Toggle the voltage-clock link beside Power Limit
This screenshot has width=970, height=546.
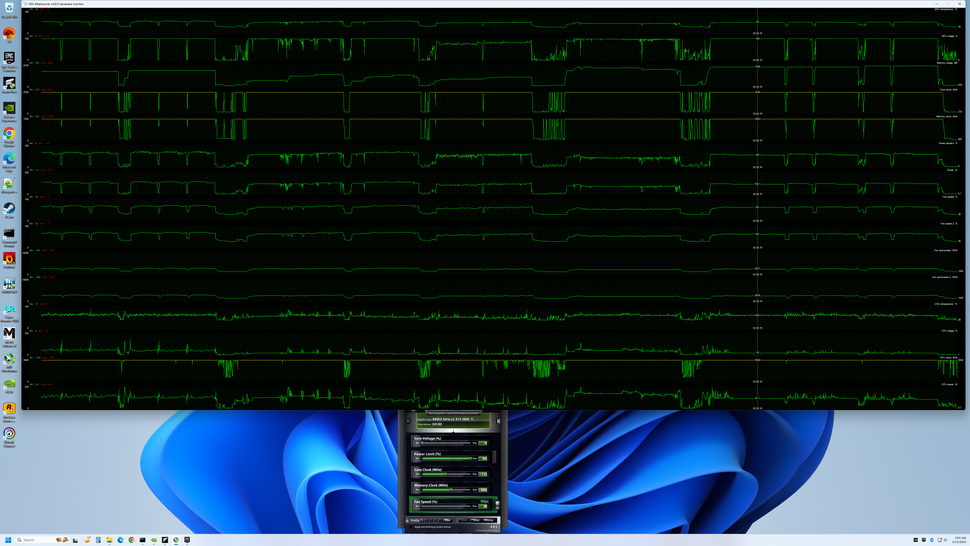[494, 457]
